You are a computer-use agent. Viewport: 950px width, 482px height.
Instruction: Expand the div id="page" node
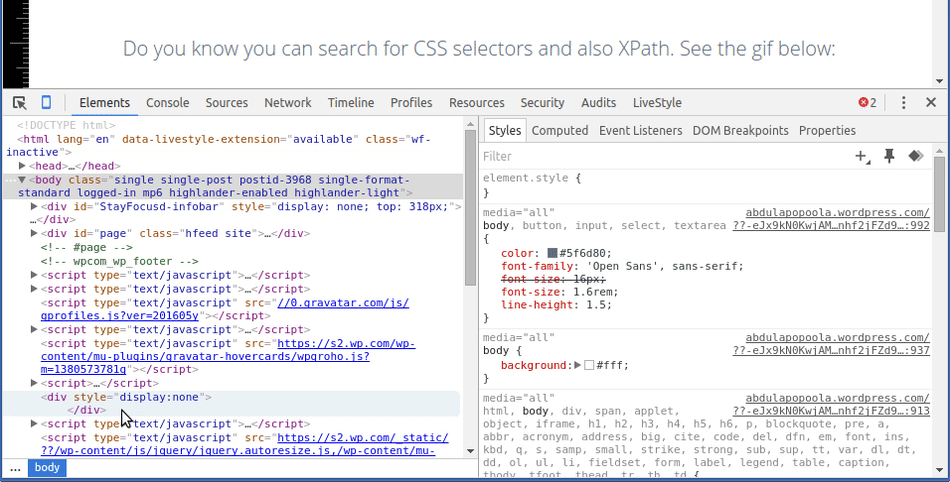(35, 233)
